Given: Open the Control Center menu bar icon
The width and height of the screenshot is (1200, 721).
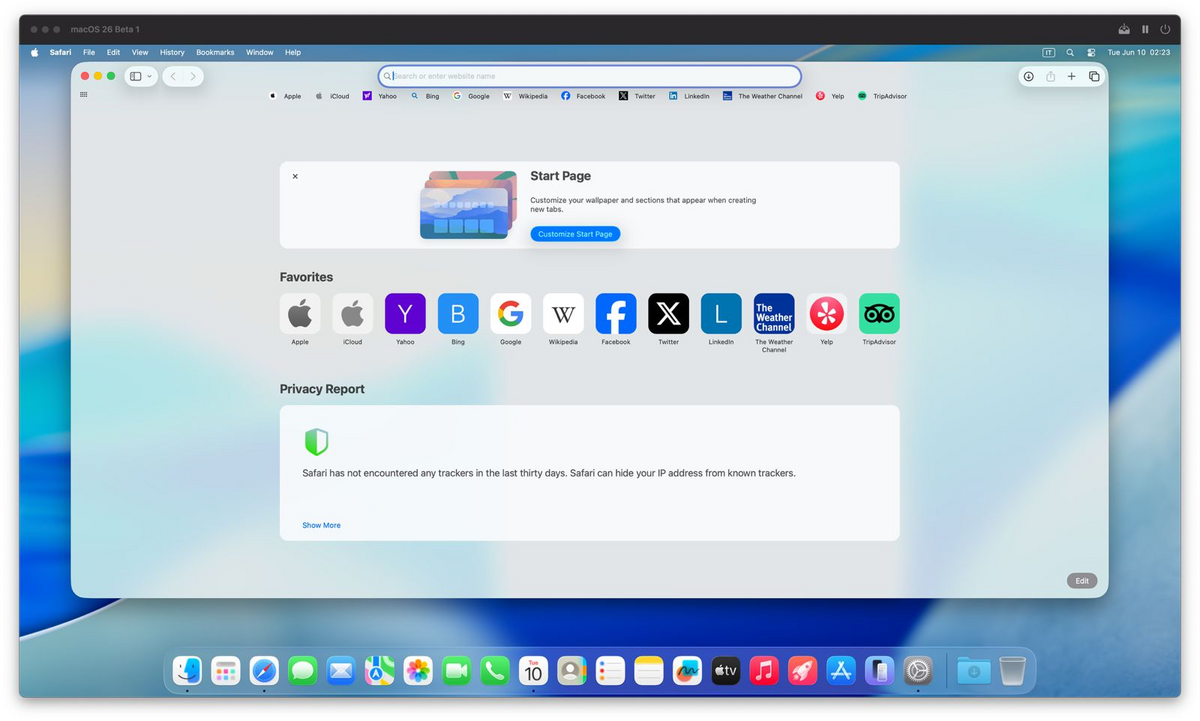Looking at the screenshot, I should pyautogui.click(x=1091, y=52).
